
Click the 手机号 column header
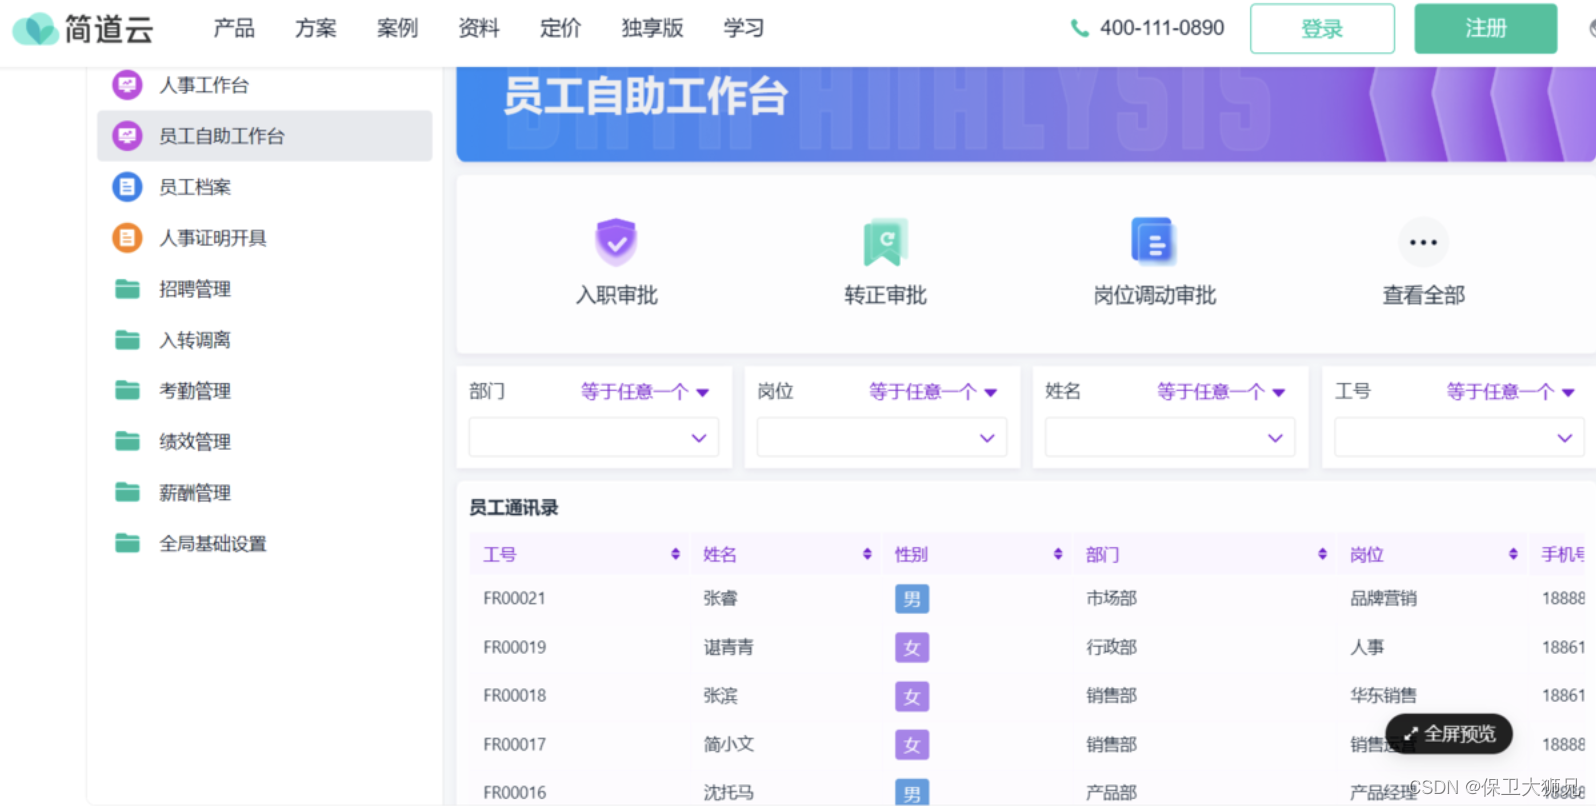coord(1563,554)
